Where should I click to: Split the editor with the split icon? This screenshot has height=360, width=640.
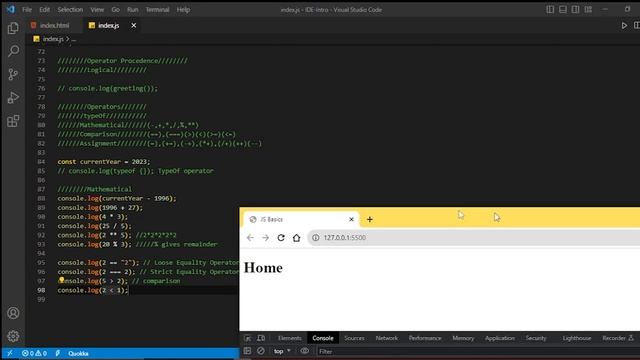click(636, 25)
